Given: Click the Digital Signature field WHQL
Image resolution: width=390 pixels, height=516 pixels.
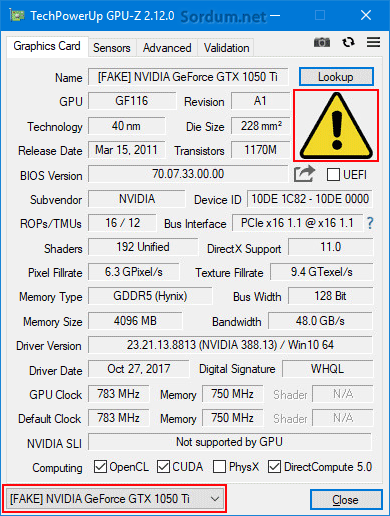Looking at the screenshot, I should coord(327,369).
